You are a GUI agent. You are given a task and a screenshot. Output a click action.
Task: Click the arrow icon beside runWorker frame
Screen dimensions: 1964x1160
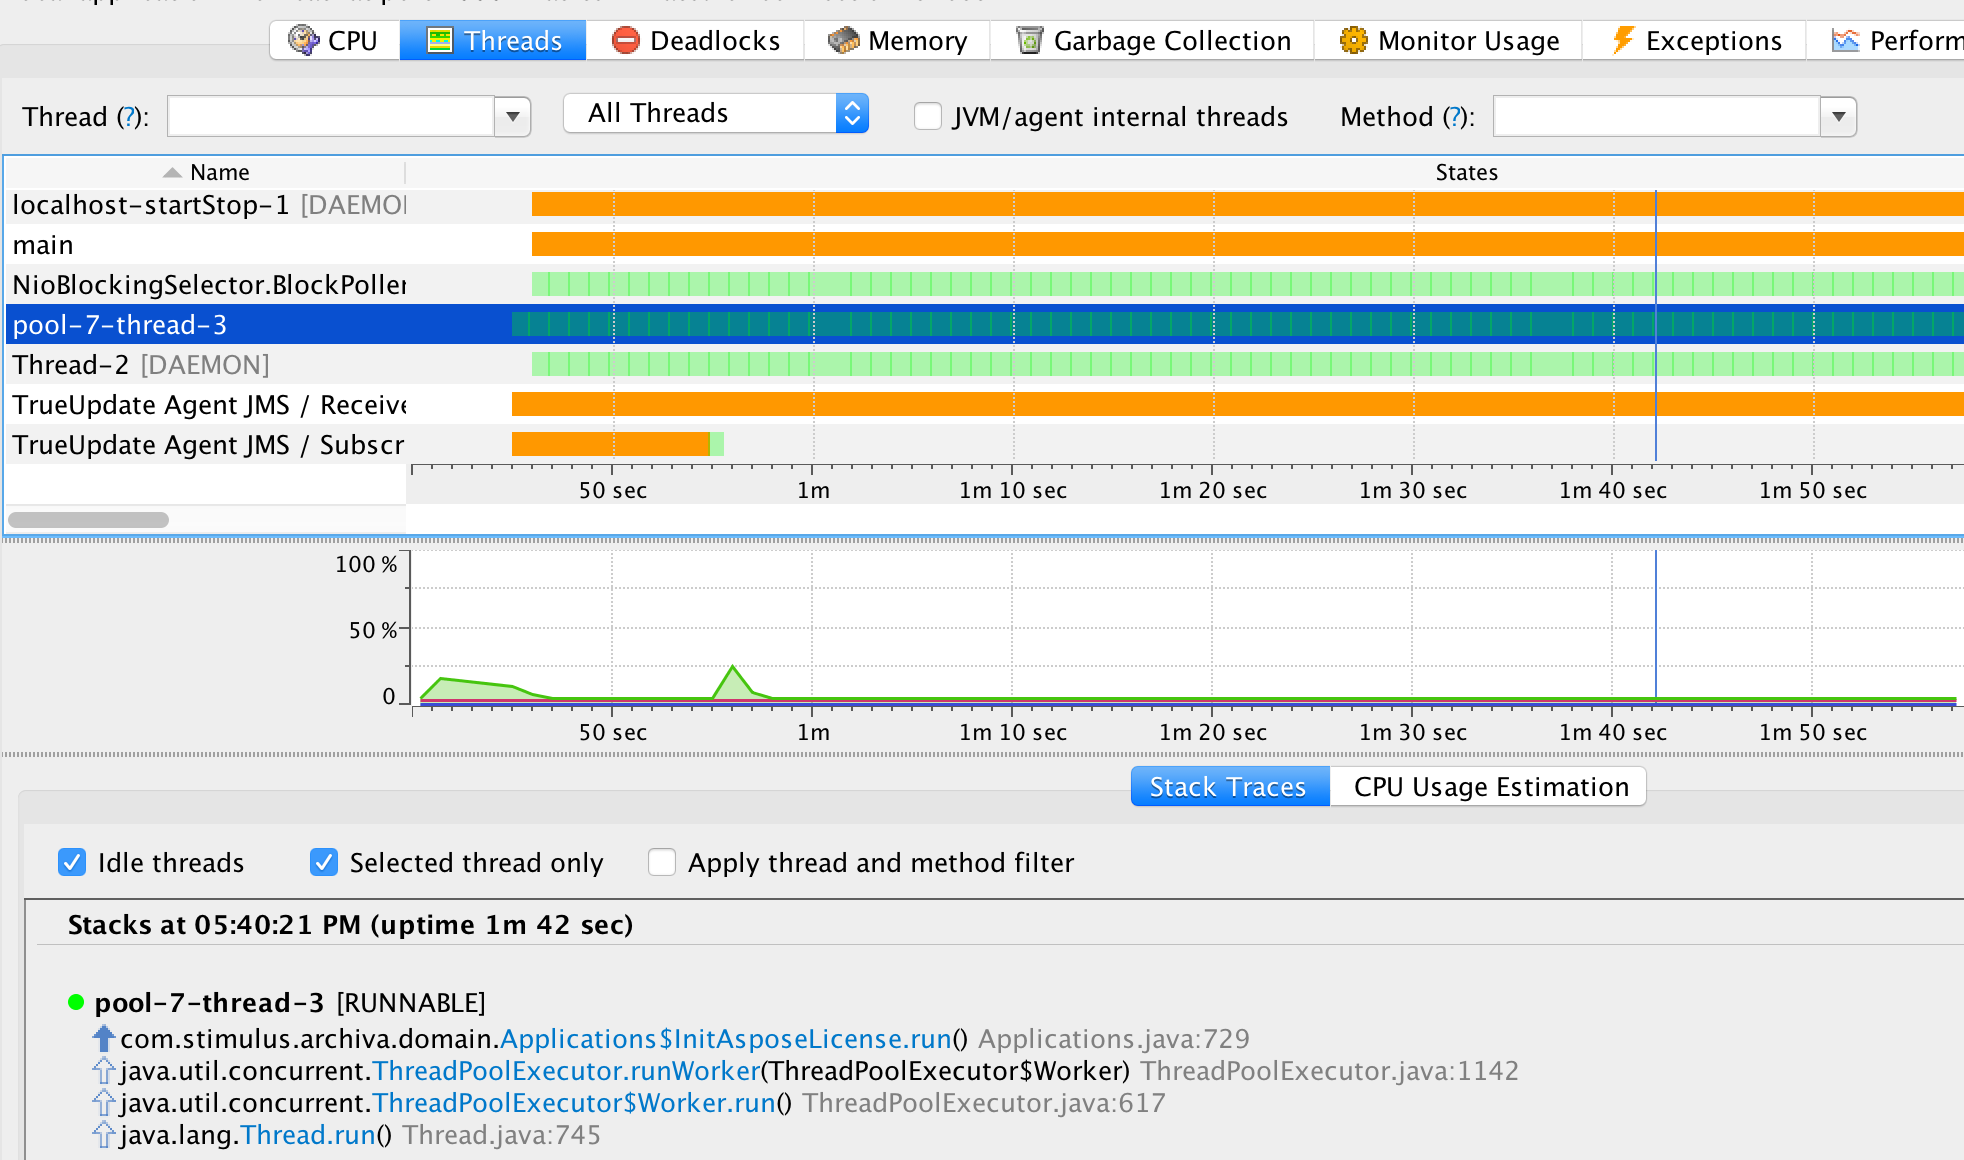104,1070
